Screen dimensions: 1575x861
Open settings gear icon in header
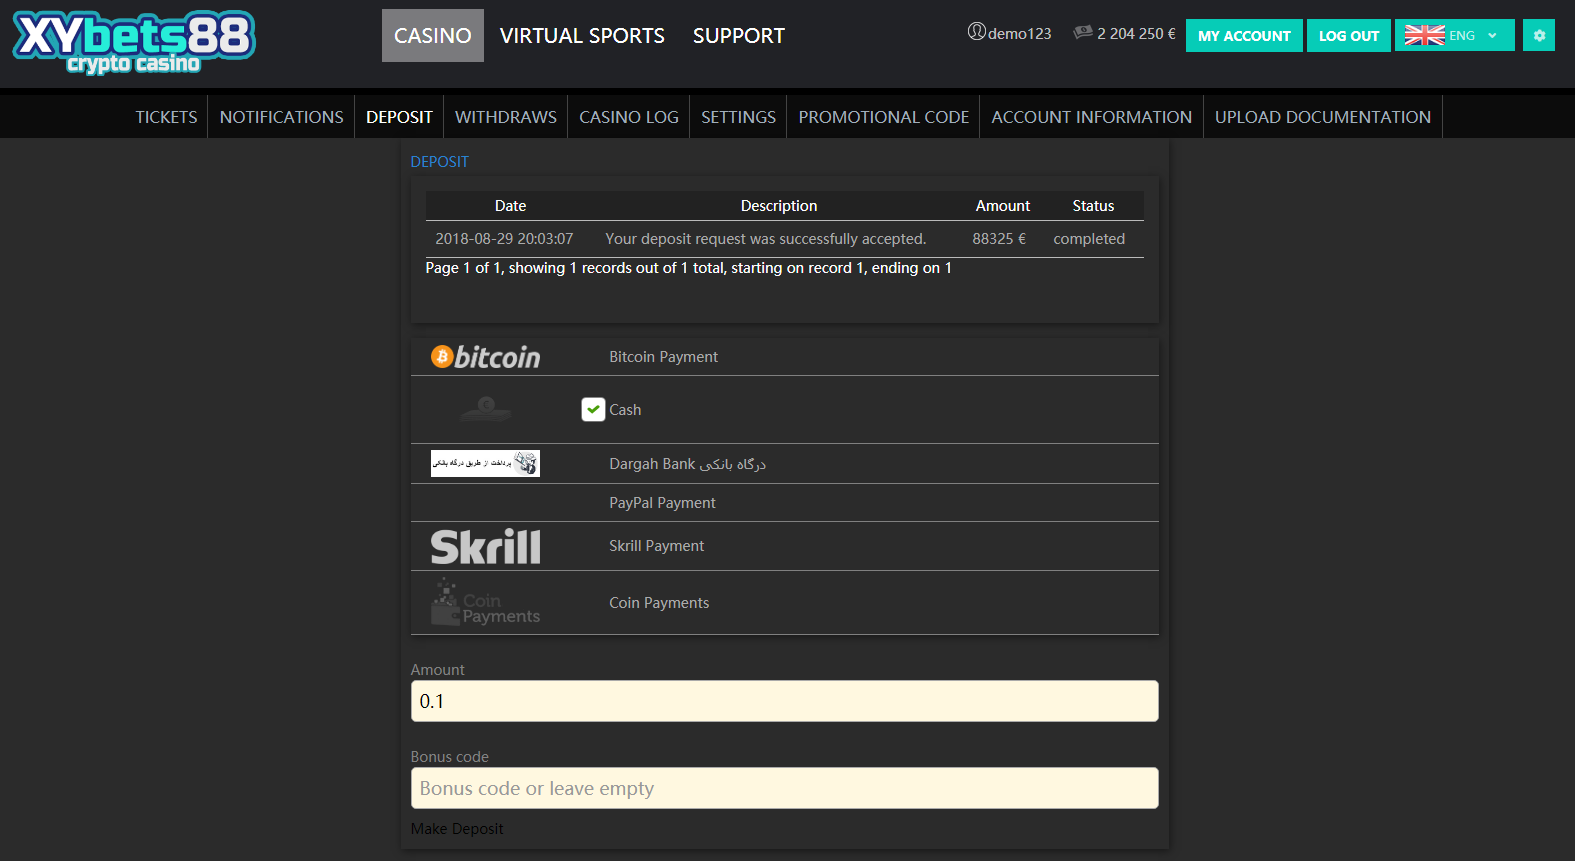click(x=1538, y=35)
